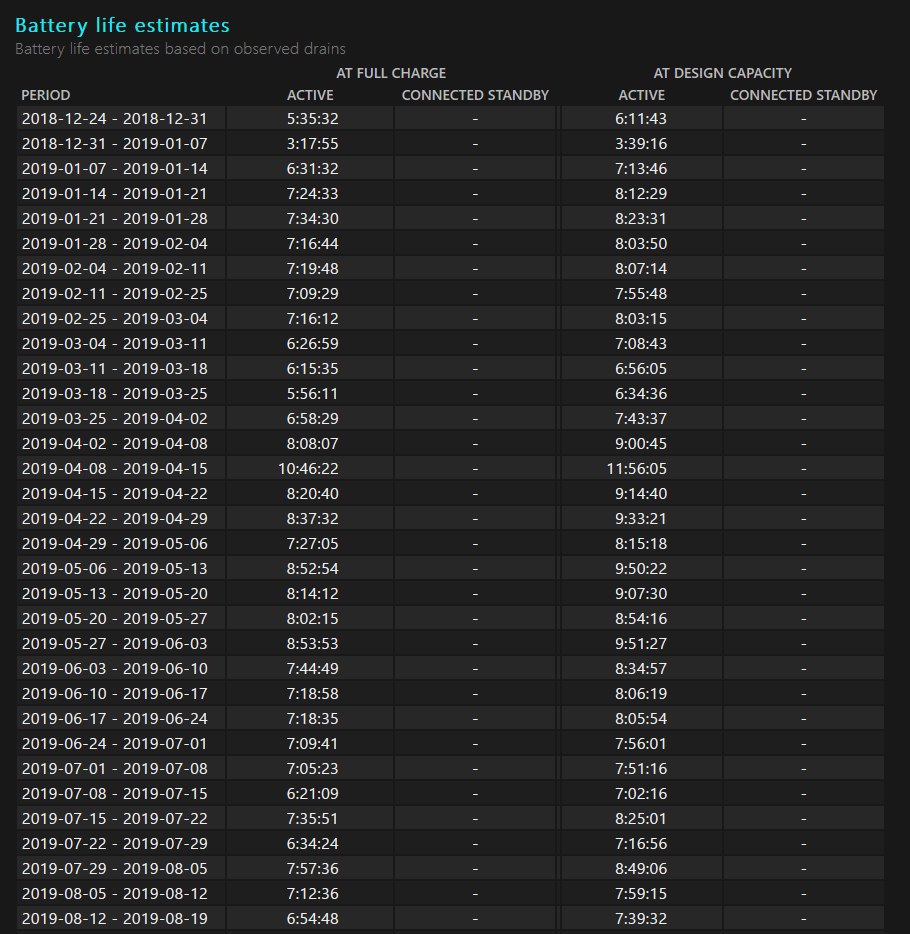The width and height of the screenshot is (910, 934).
Task: Click the 8:03:15 design capacity value
Action: coord(641,319)
